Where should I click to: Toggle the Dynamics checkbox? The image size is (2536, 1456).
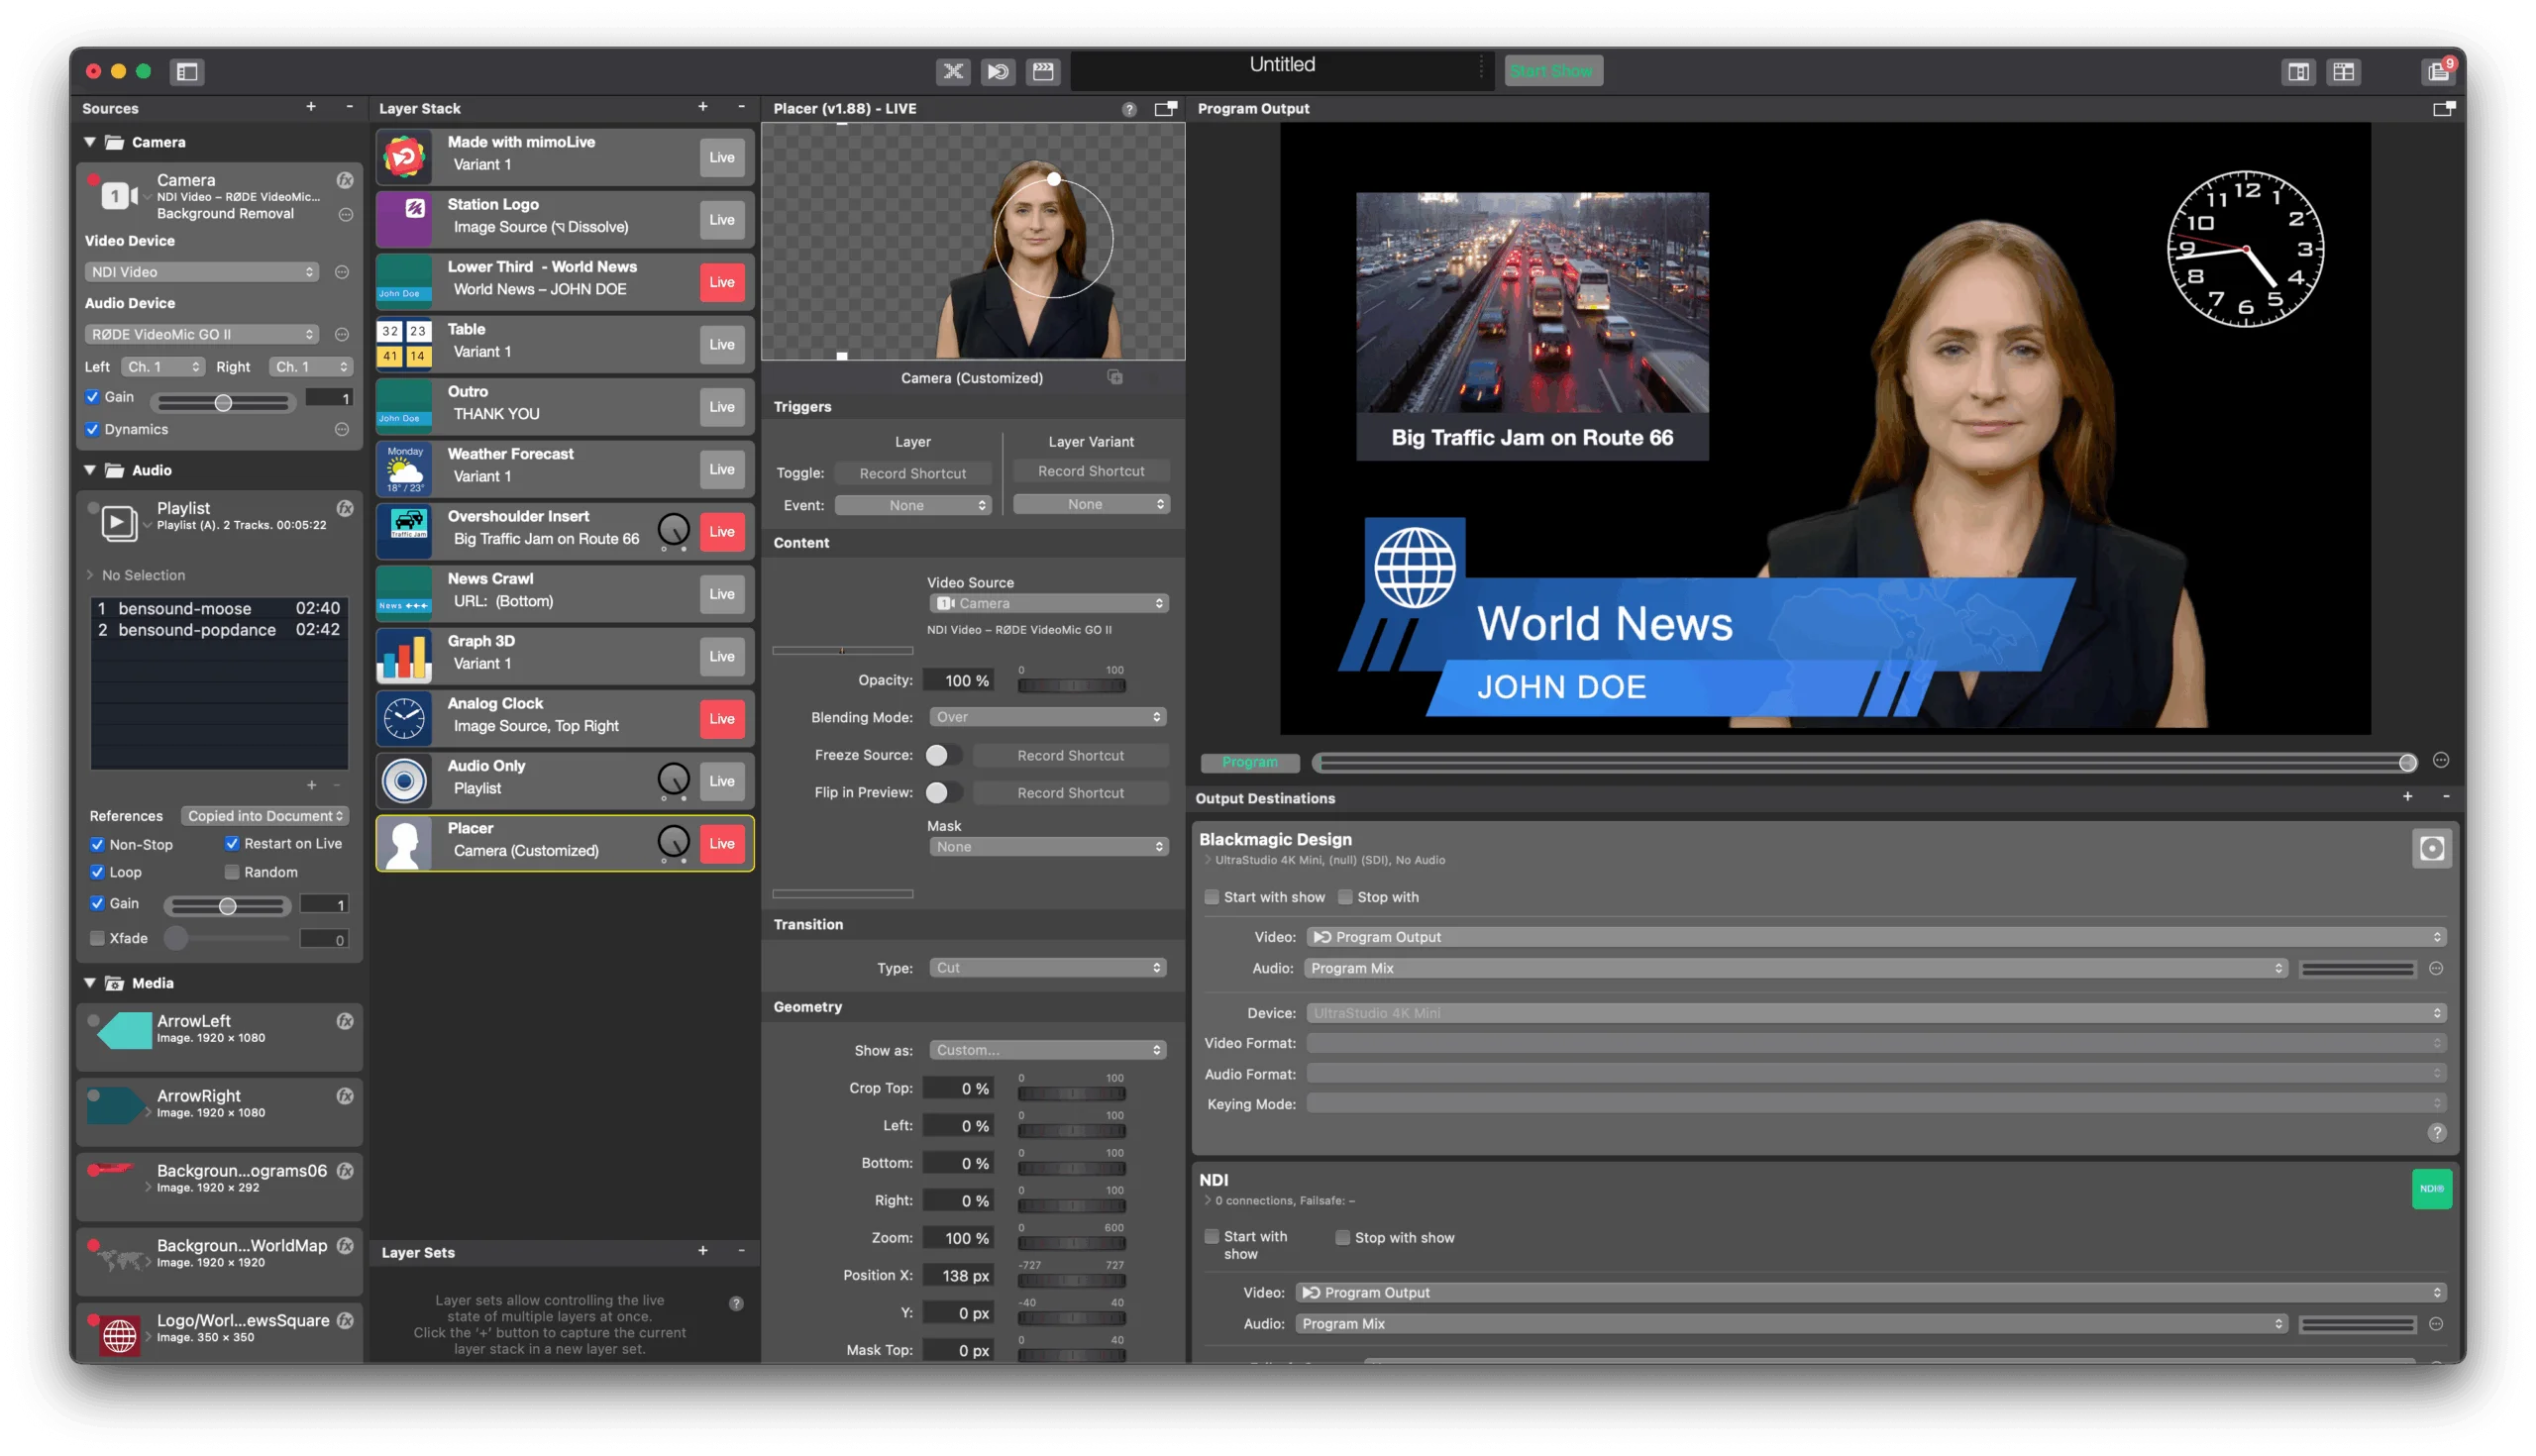[93, 429]
